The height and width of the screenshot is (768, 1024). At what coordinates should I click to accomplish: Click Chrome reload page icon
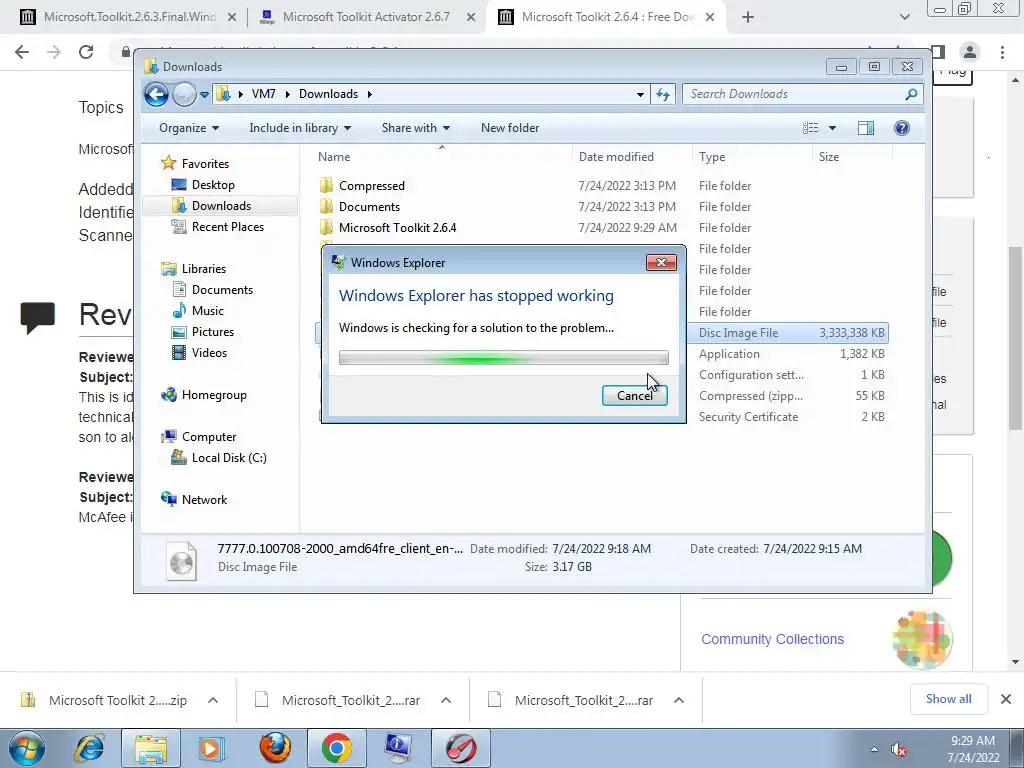(x=86, y=52)
